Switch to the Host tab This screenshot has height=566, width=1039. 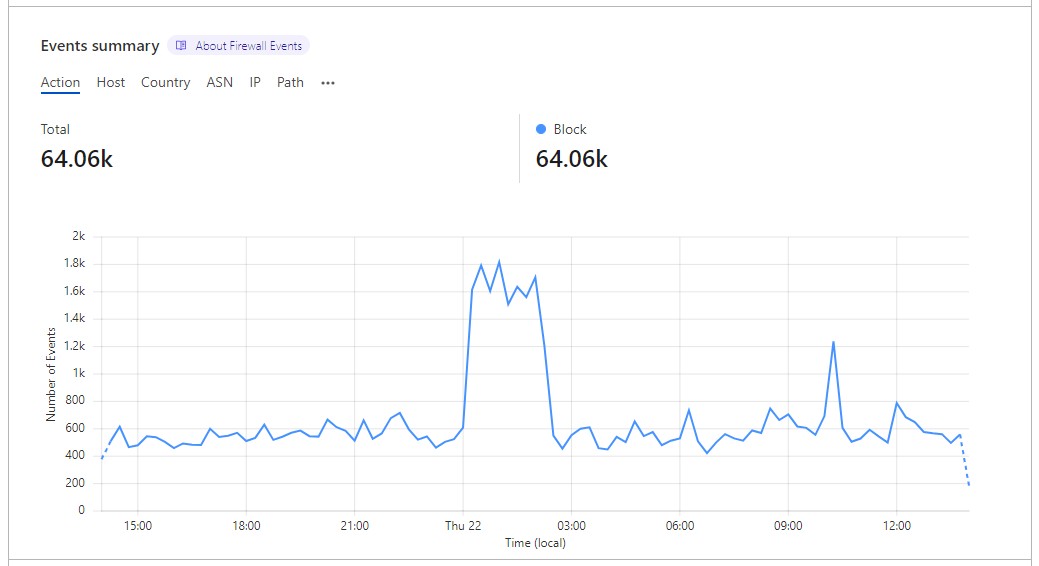111,82
